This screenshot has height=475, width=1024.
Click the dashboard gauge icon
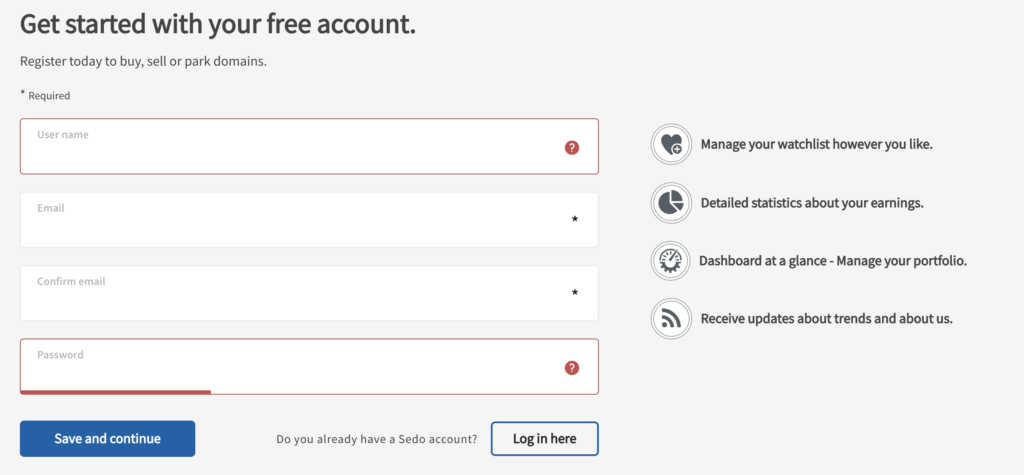(670, 260)
